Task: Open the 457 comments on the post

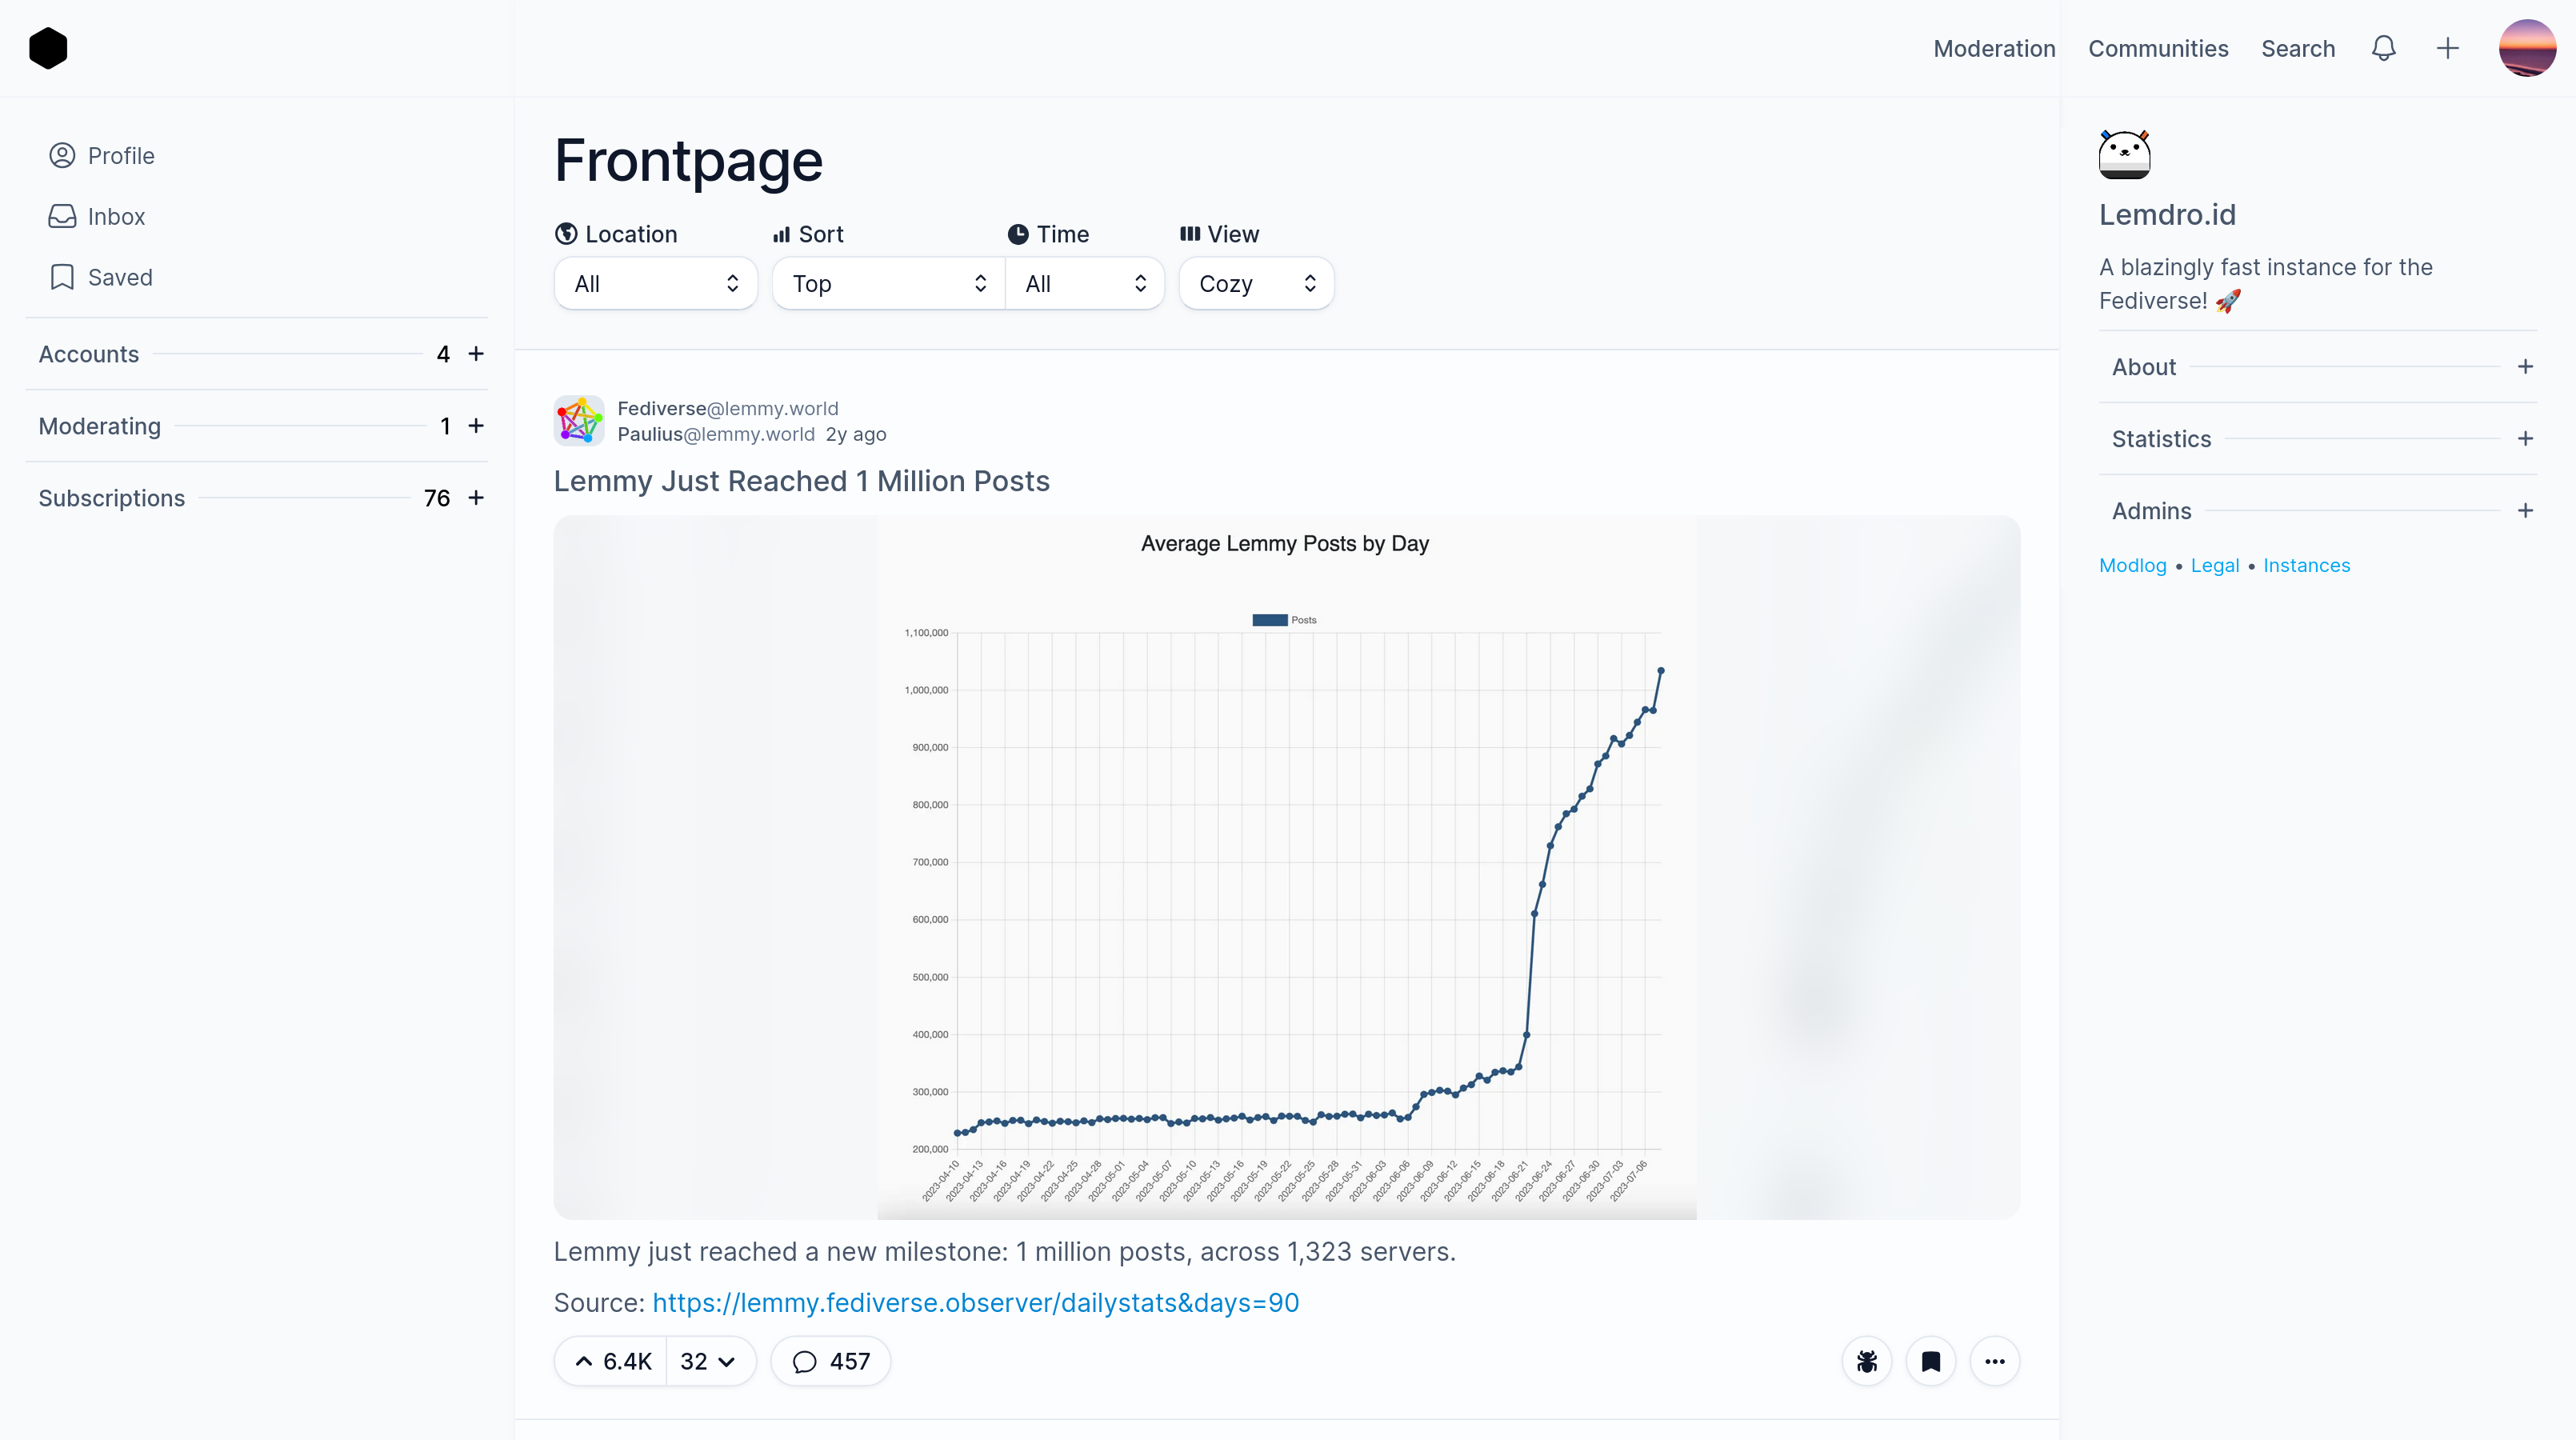Action: point(830,1362)
